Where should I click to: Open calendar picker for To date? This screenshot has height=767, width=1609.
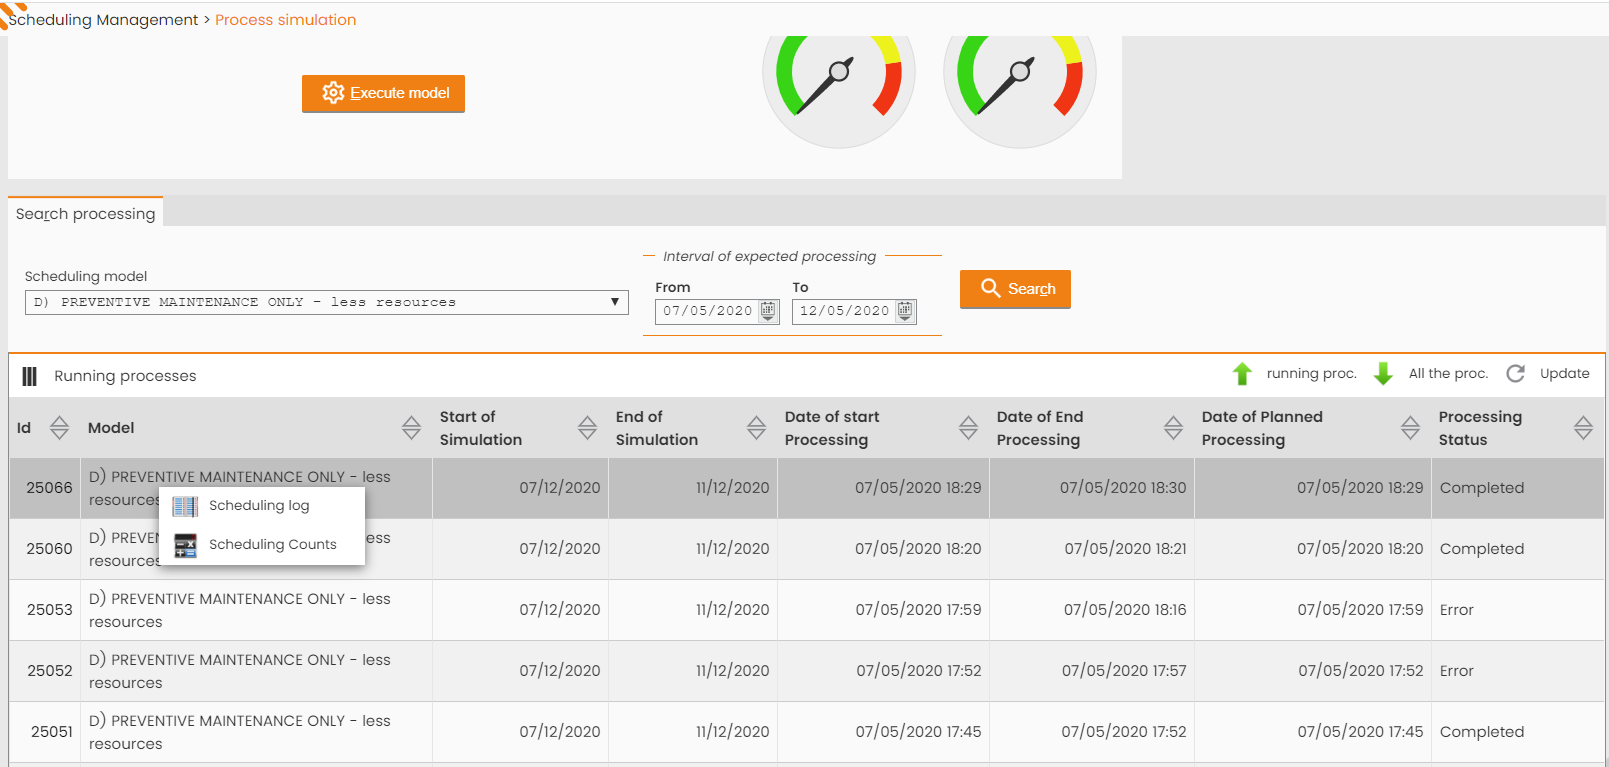click(x=905, y=311)
